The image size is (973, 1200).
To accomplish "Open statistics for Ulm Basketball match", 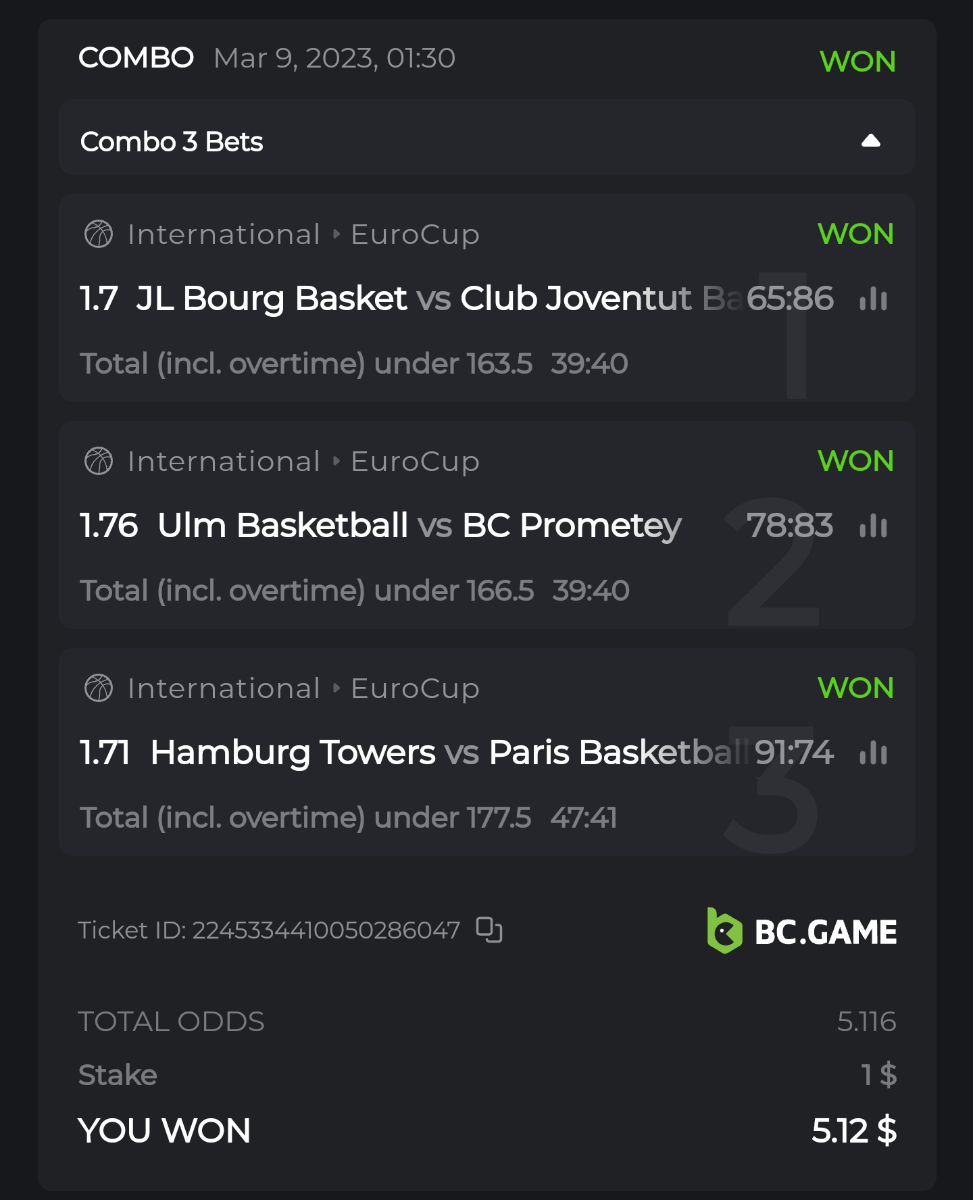I will [873, 525].
